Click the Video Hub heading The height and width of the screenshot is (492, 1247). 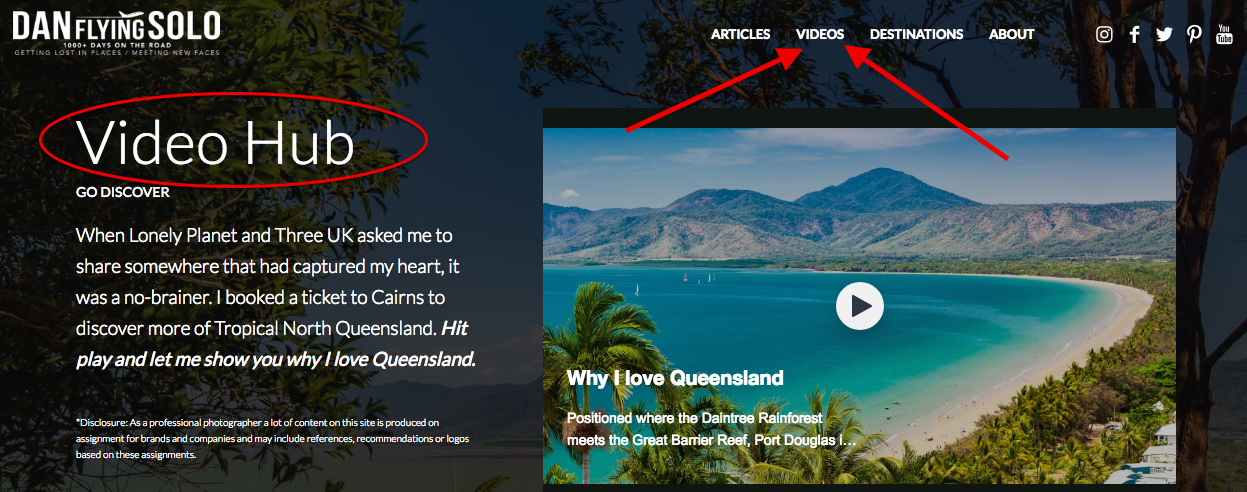216,143
